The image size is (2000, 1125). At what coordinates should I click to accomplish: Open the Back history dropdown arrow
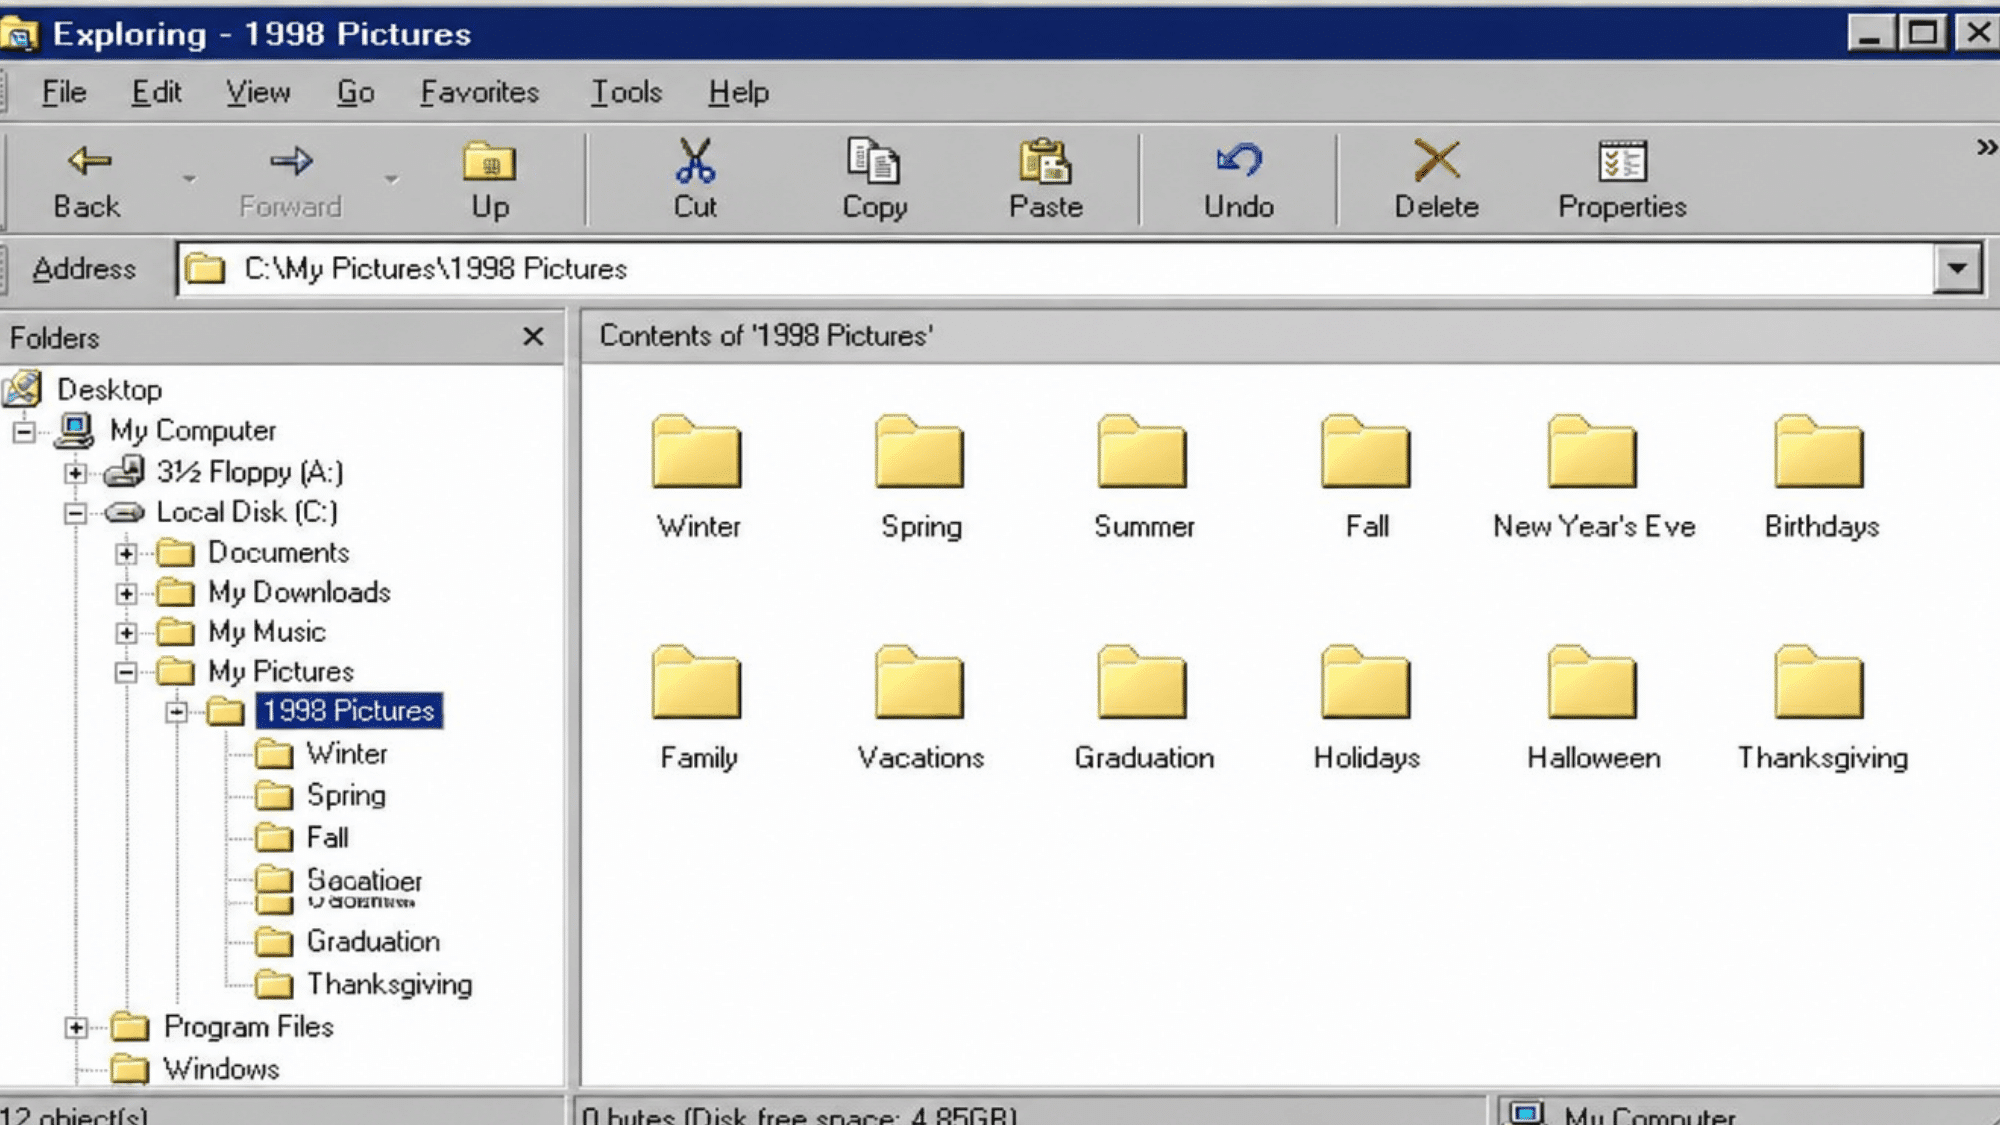[x=189, y=180]
